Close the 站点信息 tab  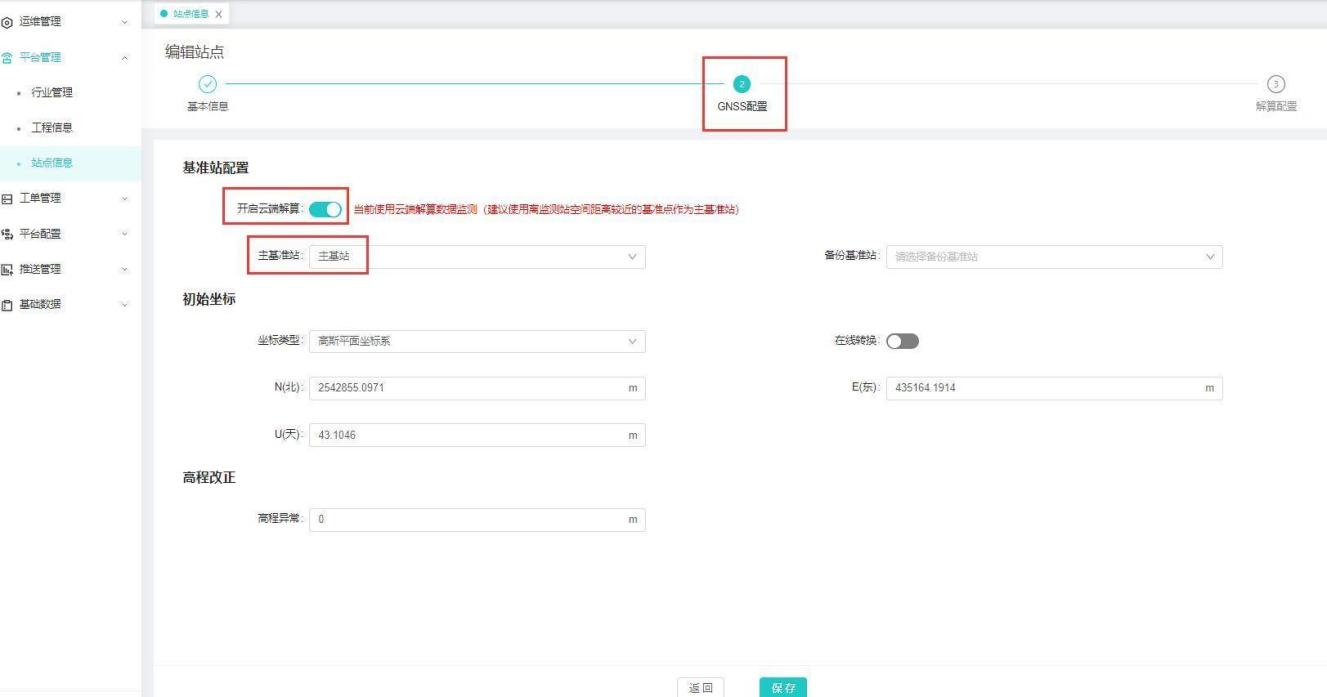pyautogui.click(x=219, y=13)
